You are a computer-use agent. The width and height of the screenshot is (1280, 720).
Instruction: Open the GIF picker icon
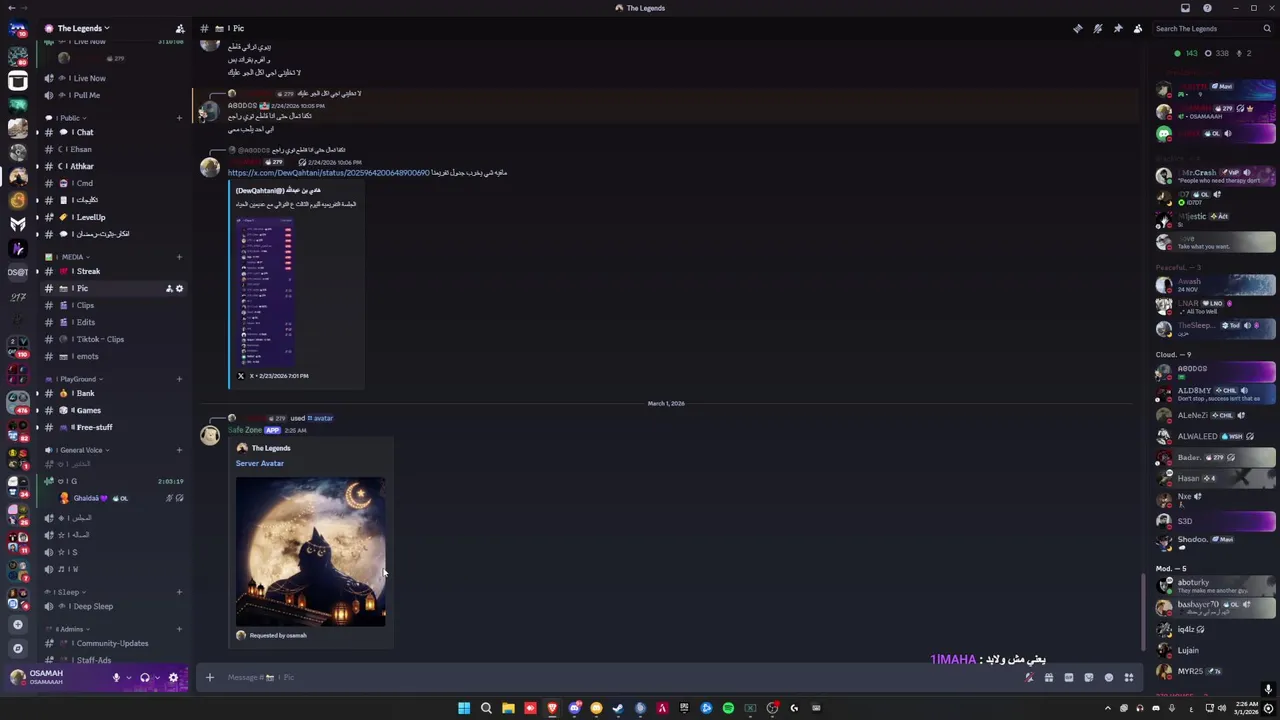tap(1069, 678)
